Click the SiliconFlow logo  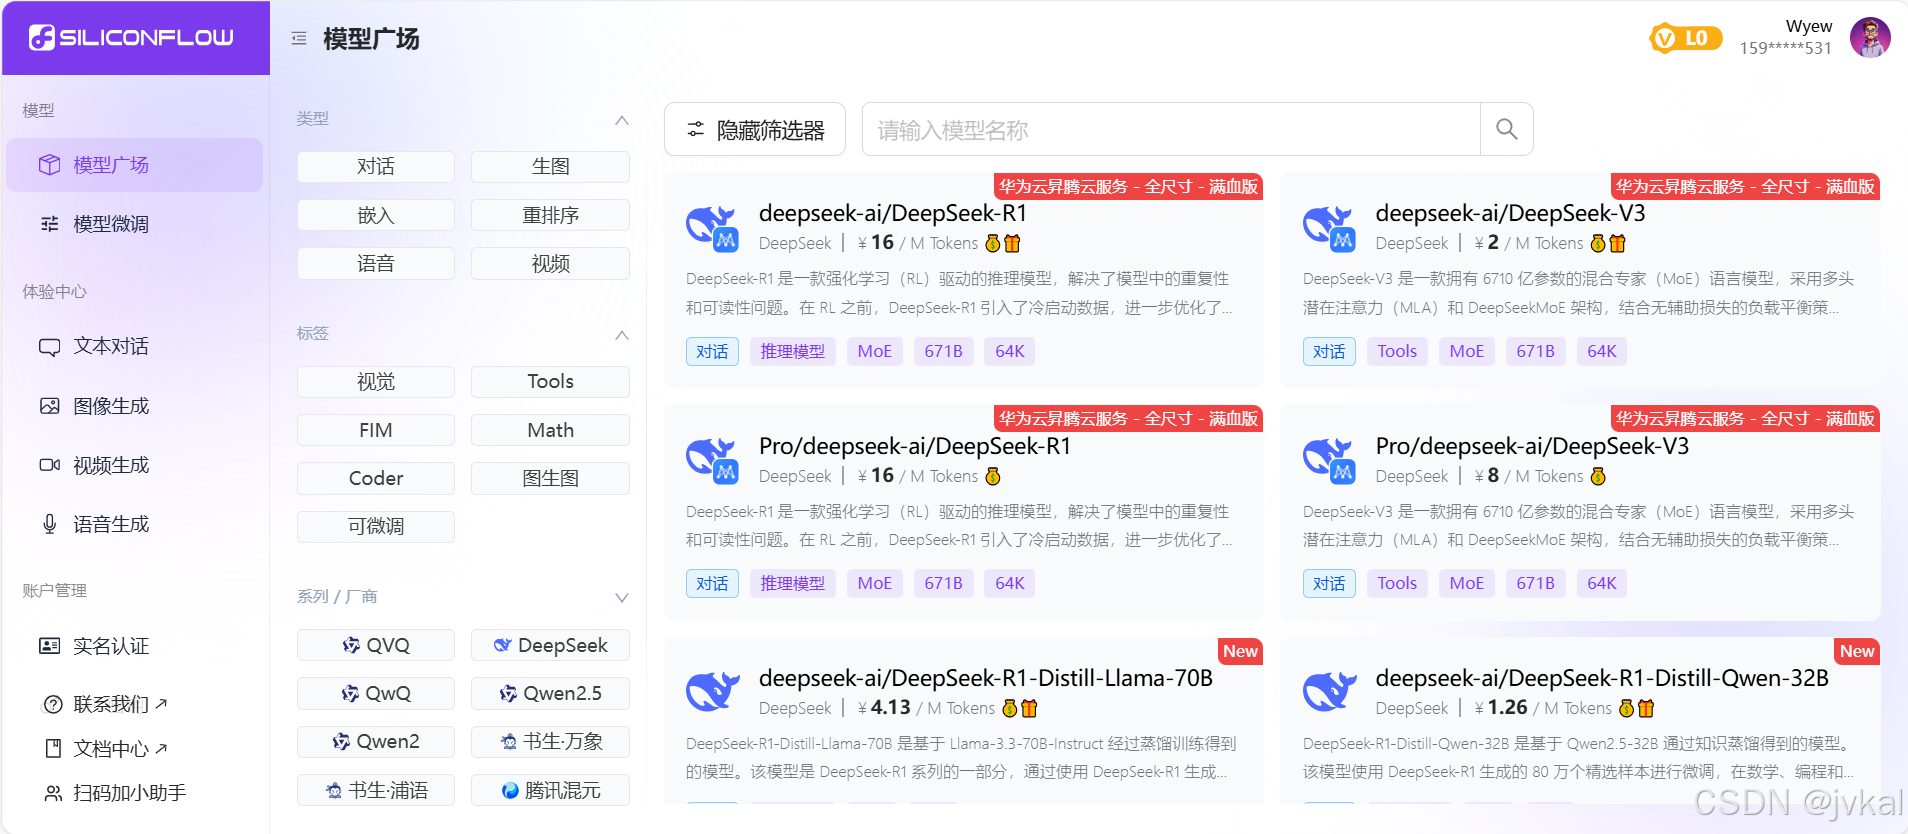point(131,38)
